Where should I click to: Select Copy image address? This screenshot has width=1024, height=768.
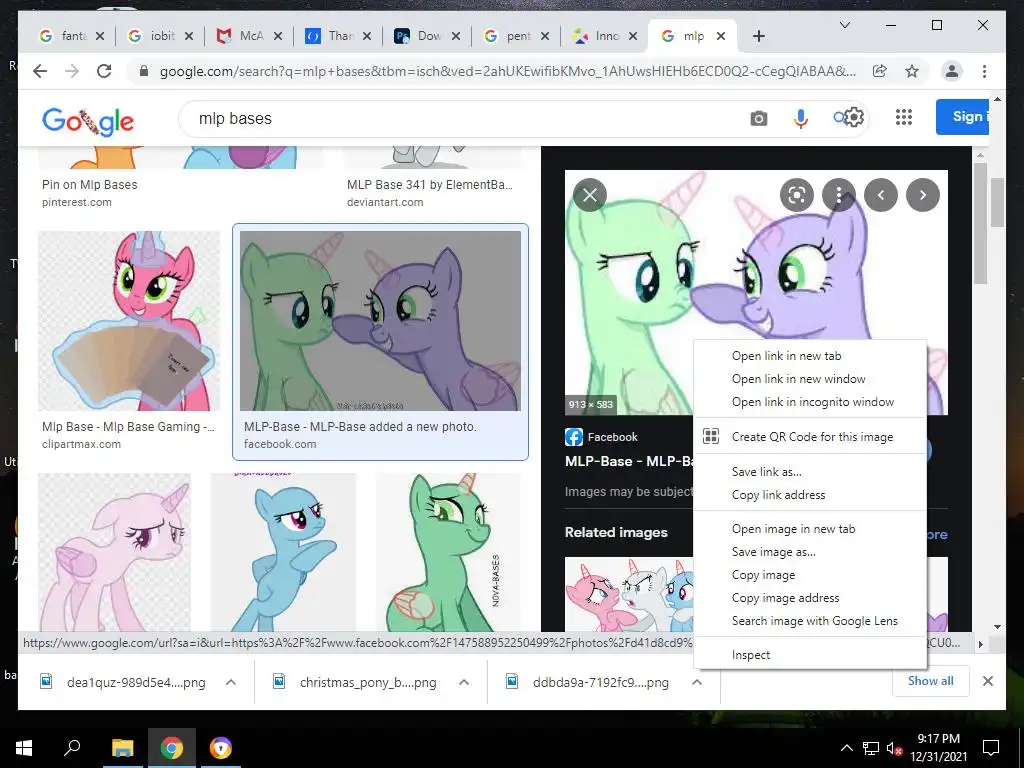[810, 598]
